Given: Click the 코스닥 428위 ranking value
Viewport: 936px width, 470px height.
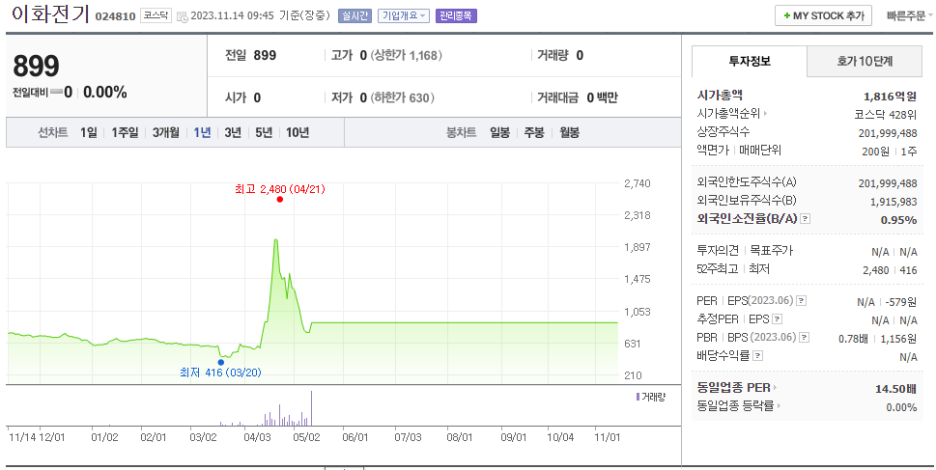Looking at the screenshot, I should 886,115.
